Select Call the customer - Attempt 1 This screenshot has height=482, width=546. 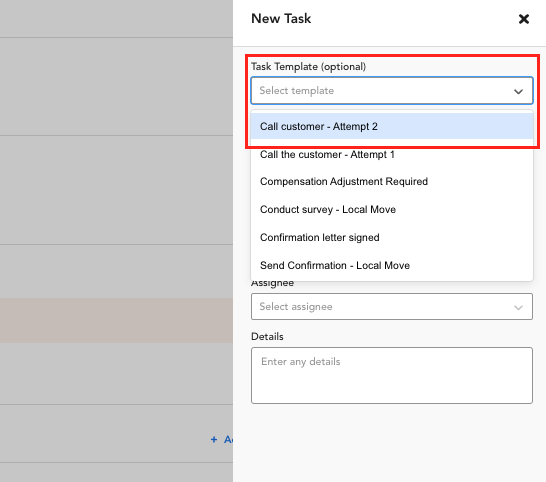click(392, 154)
